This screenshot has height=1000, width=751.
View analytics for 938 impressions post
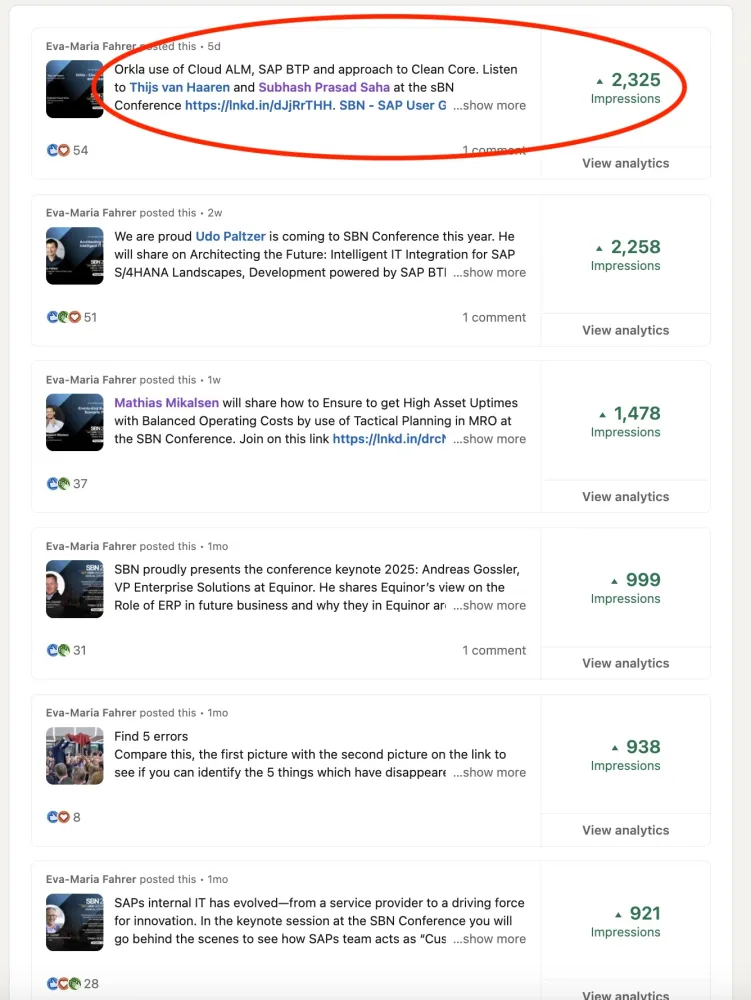pos(625,830)
